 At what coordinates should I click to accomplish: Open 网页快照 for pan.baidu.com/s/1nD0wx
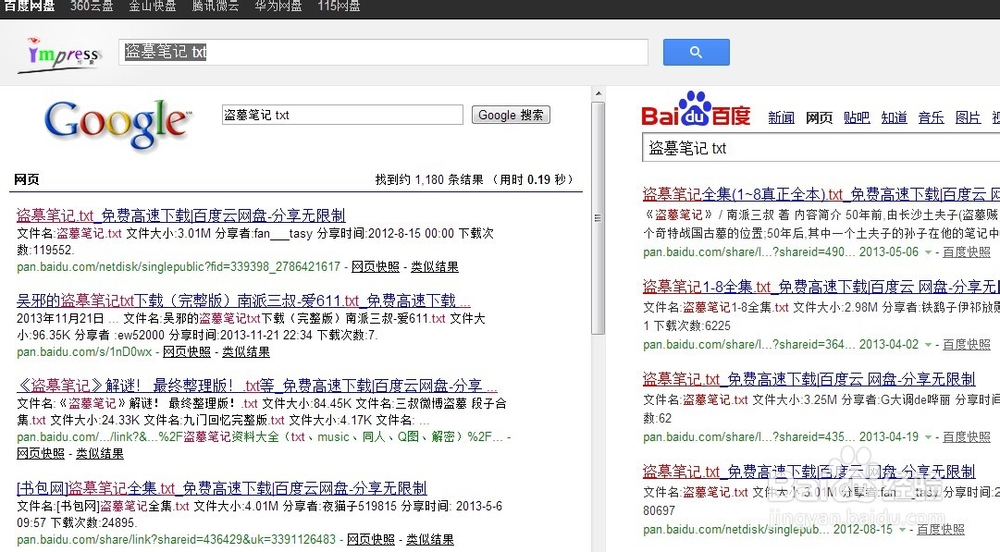click(187, 352)
